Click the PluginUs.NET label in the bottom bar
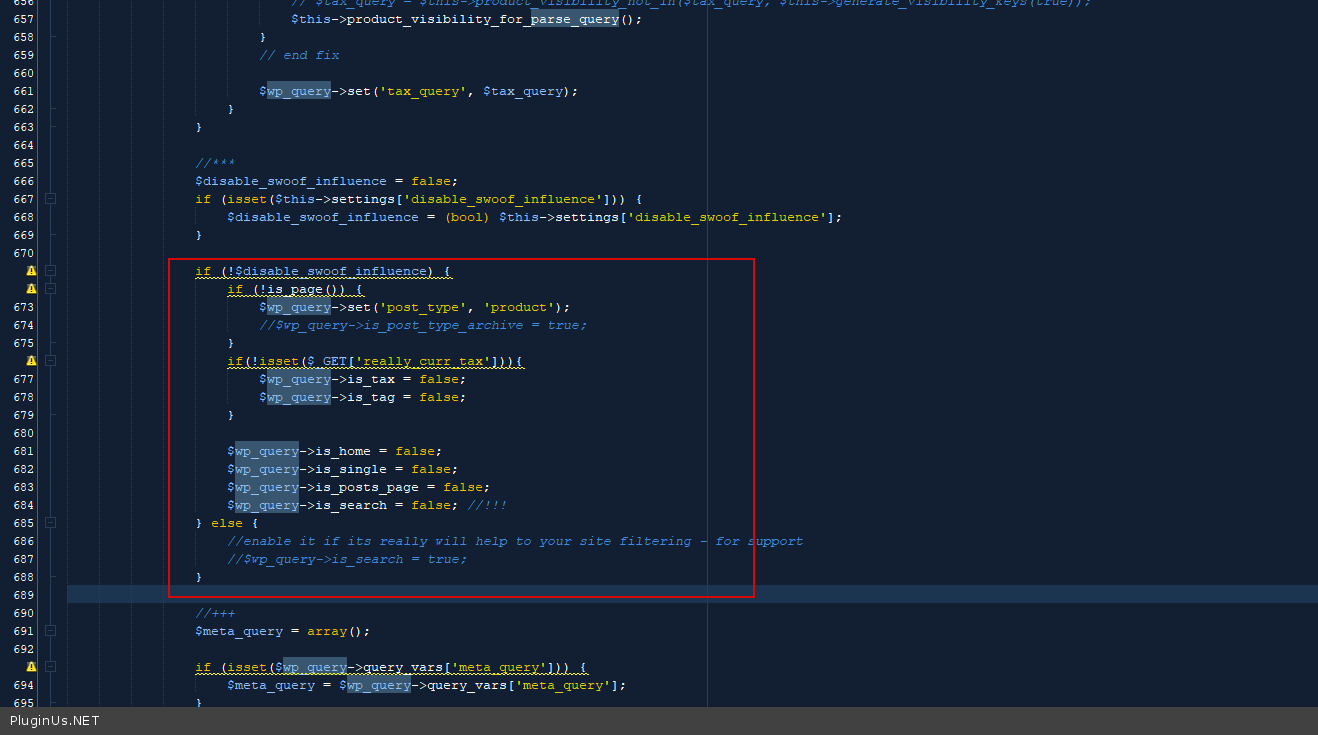Image resolution: width=1318 pixels, height=735 pixels. (x=55, y=721)
